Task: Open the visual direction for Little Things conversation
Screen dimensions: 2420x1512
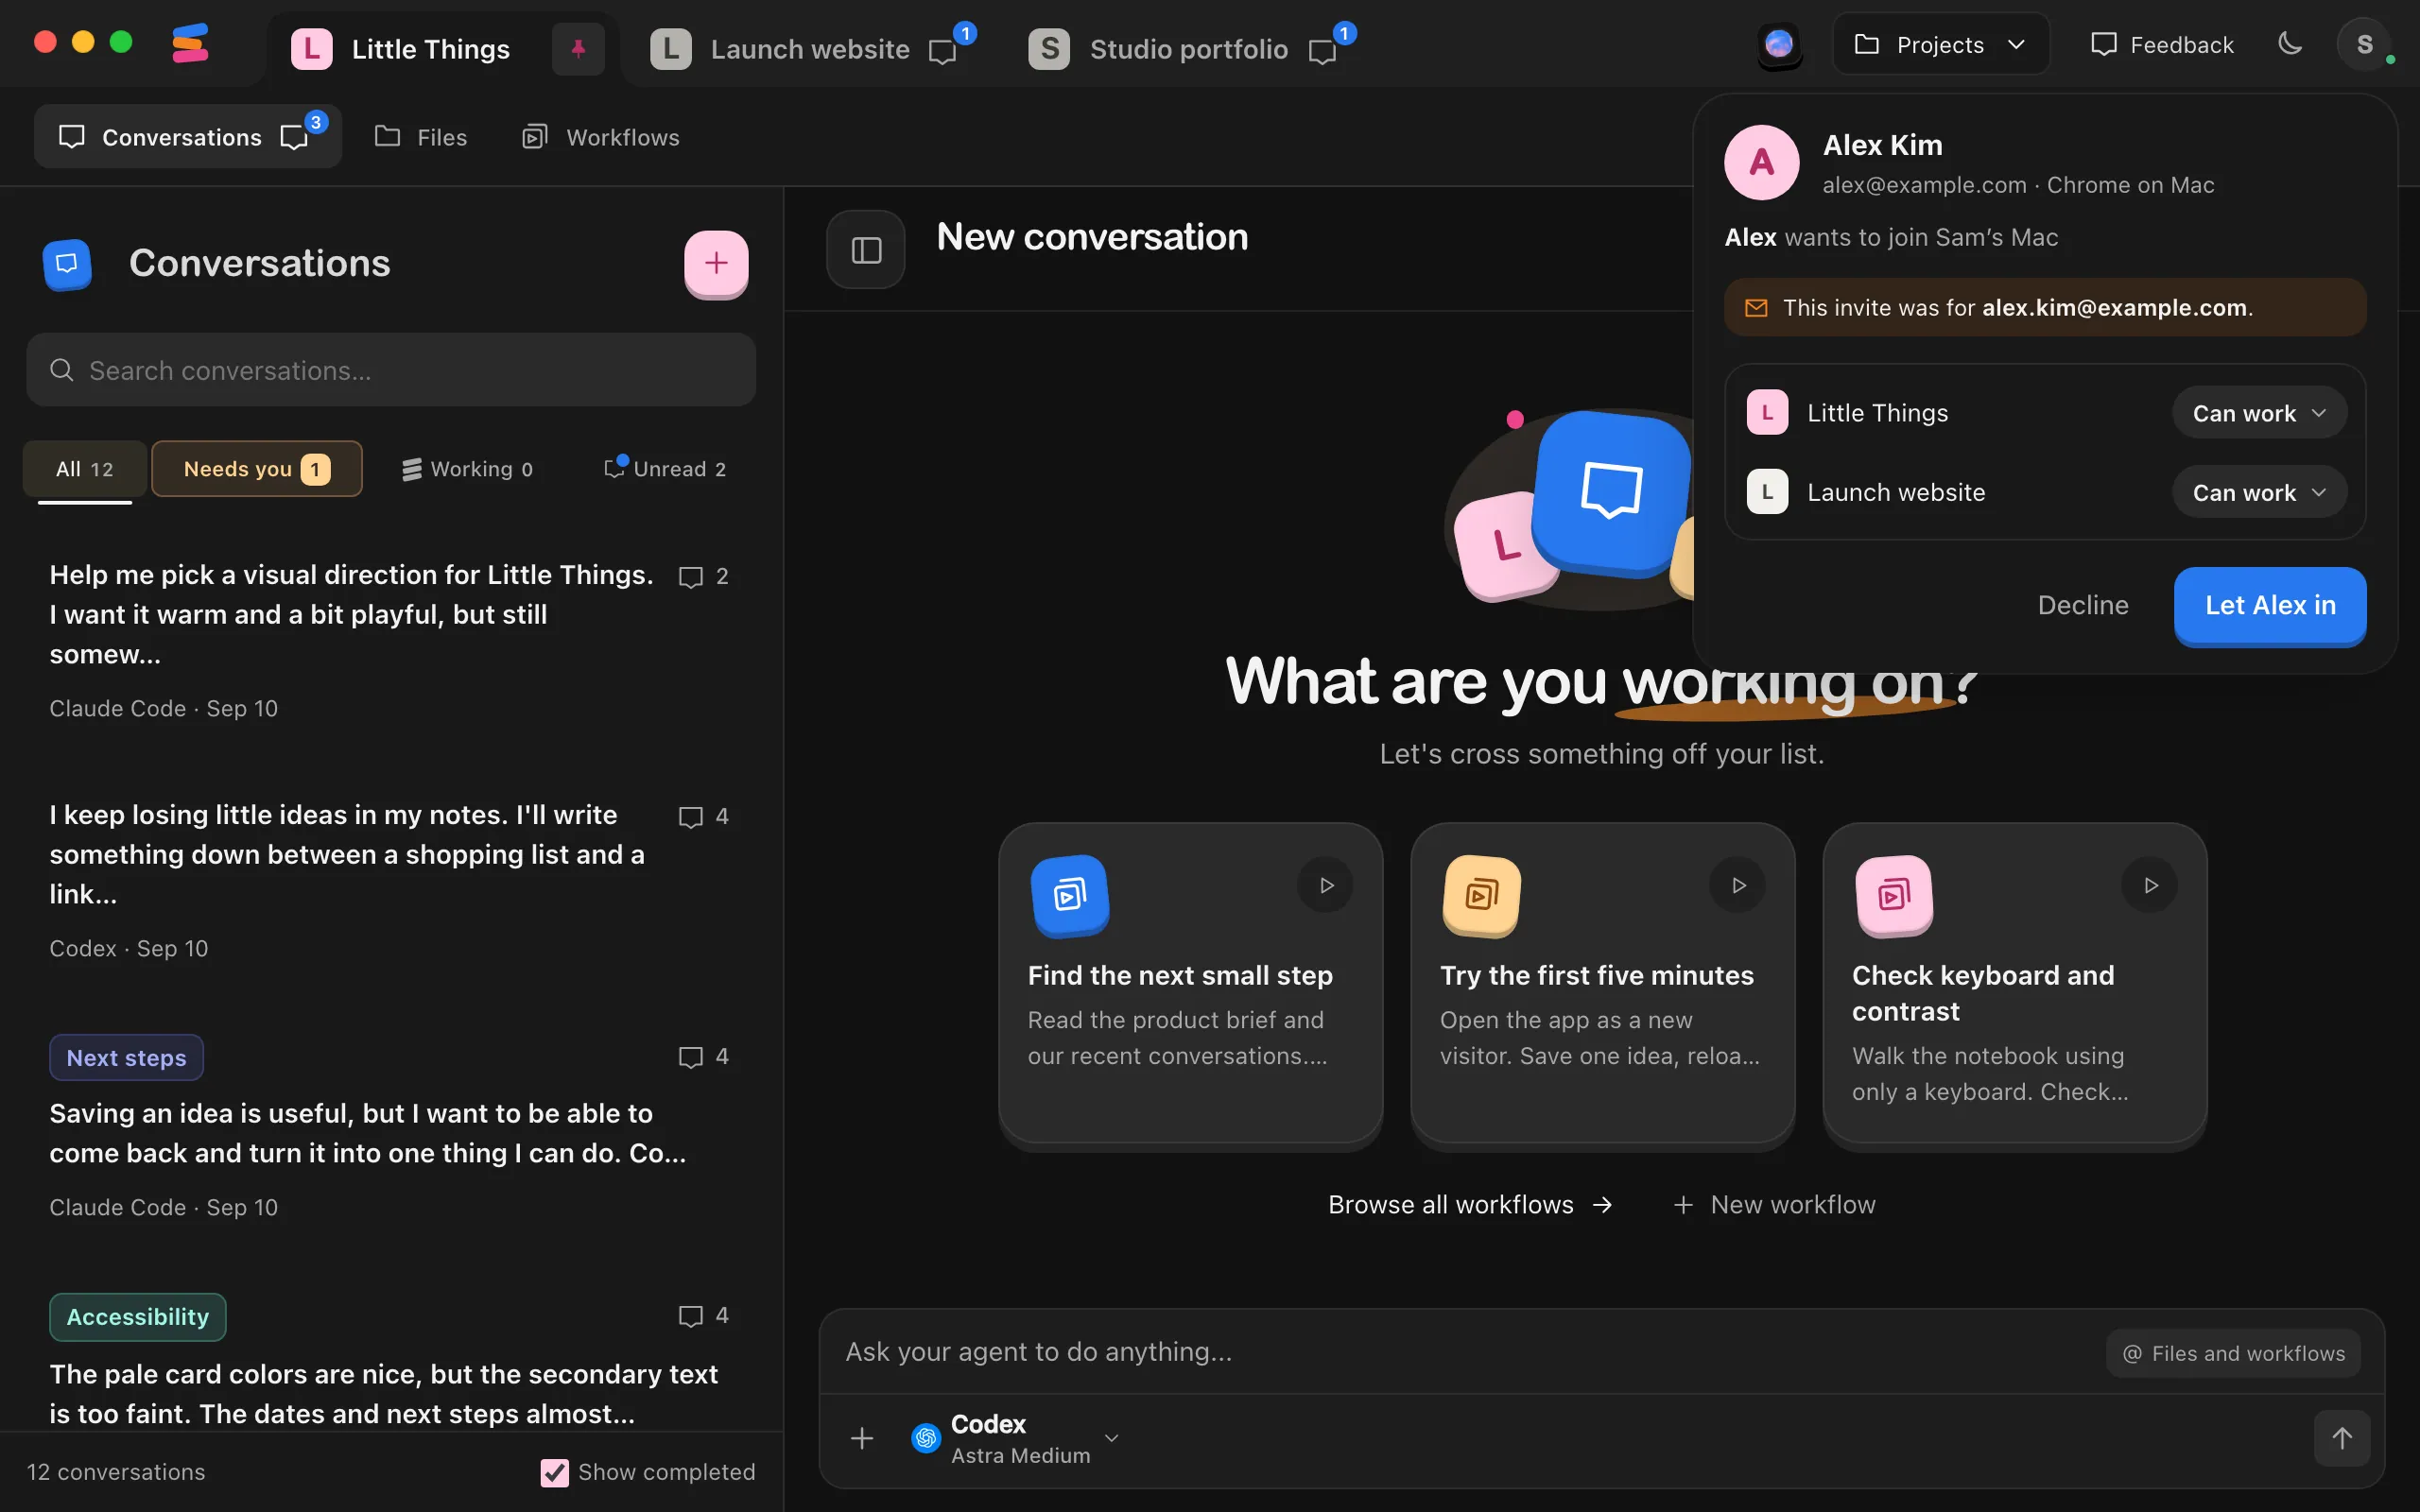Action: click(x=390, y=640)
